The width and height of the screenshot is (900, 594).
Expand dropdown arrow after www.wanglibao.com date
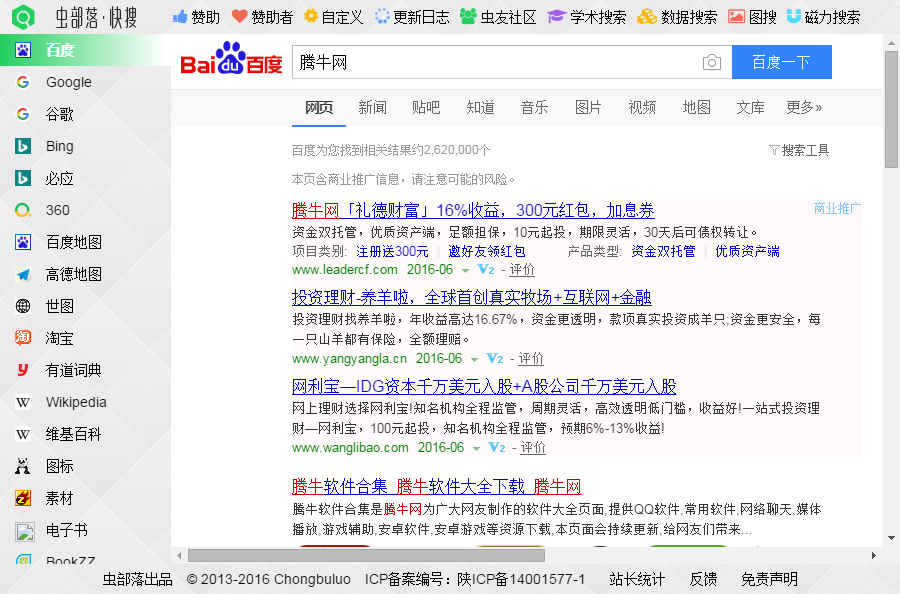[x=476, y=449]
